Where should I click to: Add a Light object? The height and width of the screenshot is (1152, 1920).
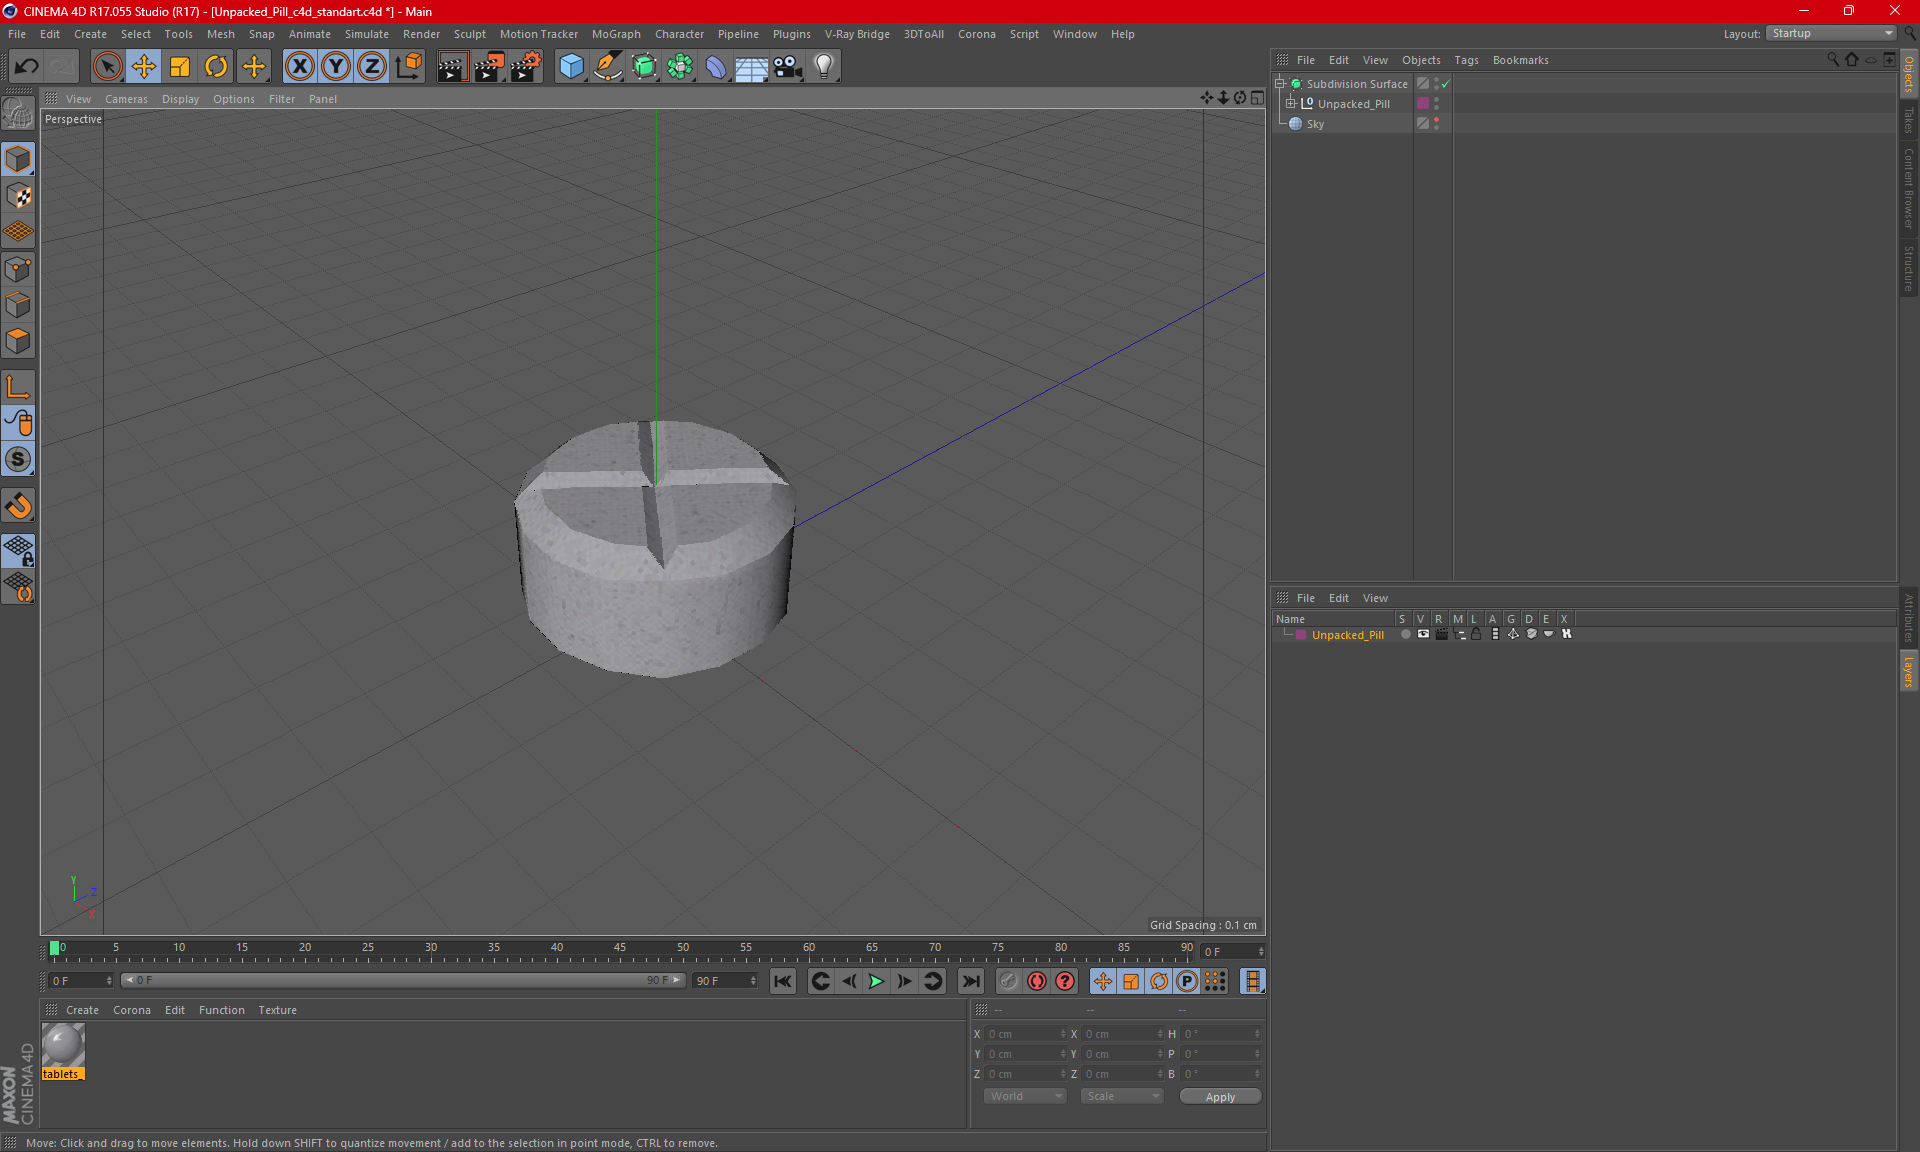(823, 66)
